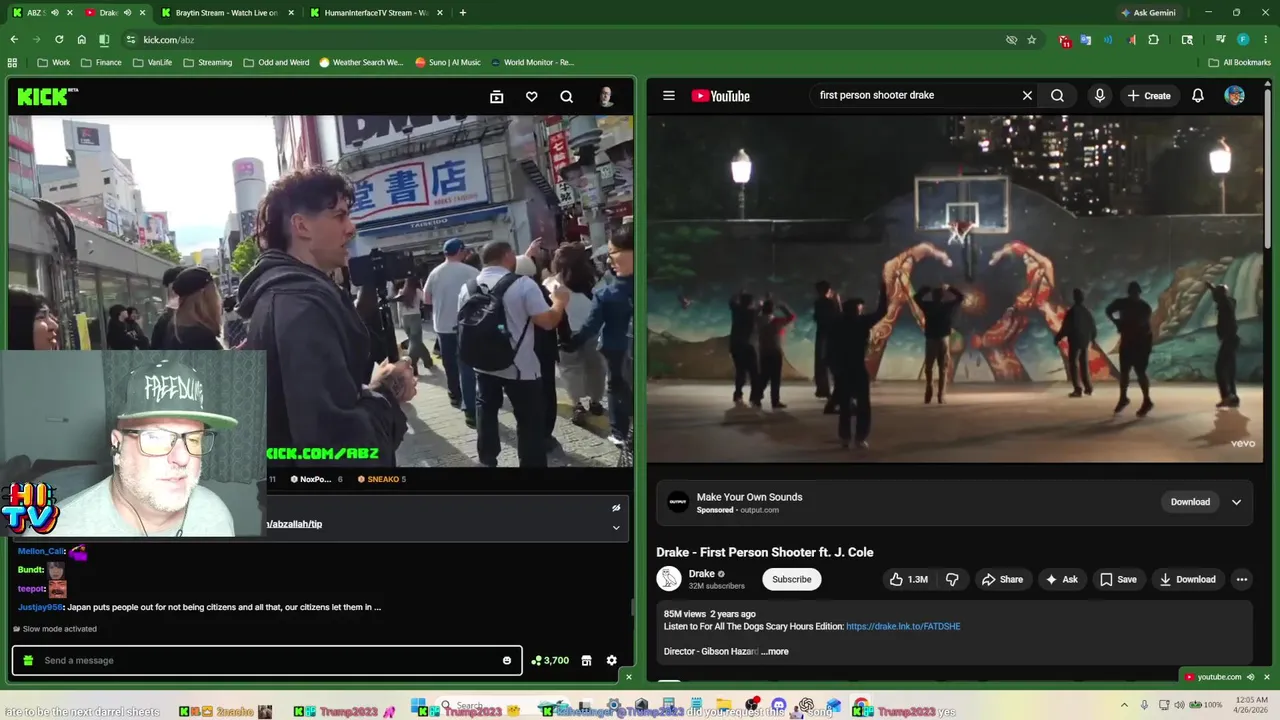This screenshot has width=1280, height=720.
Task: Open the Finance bookmarks folder
Action: (101, 62)
